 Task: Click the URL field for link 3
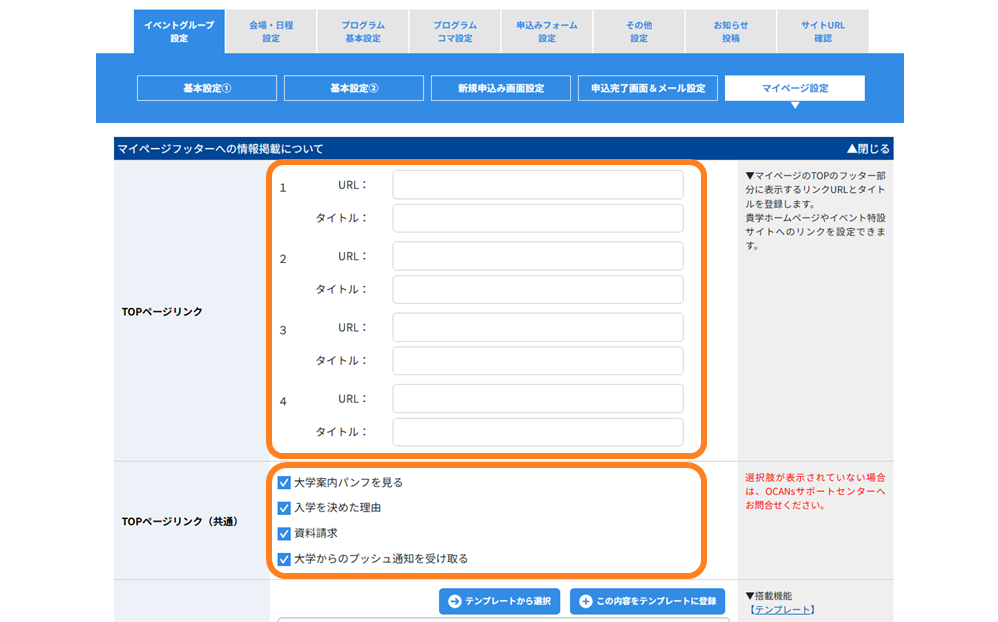coord(538,327)
